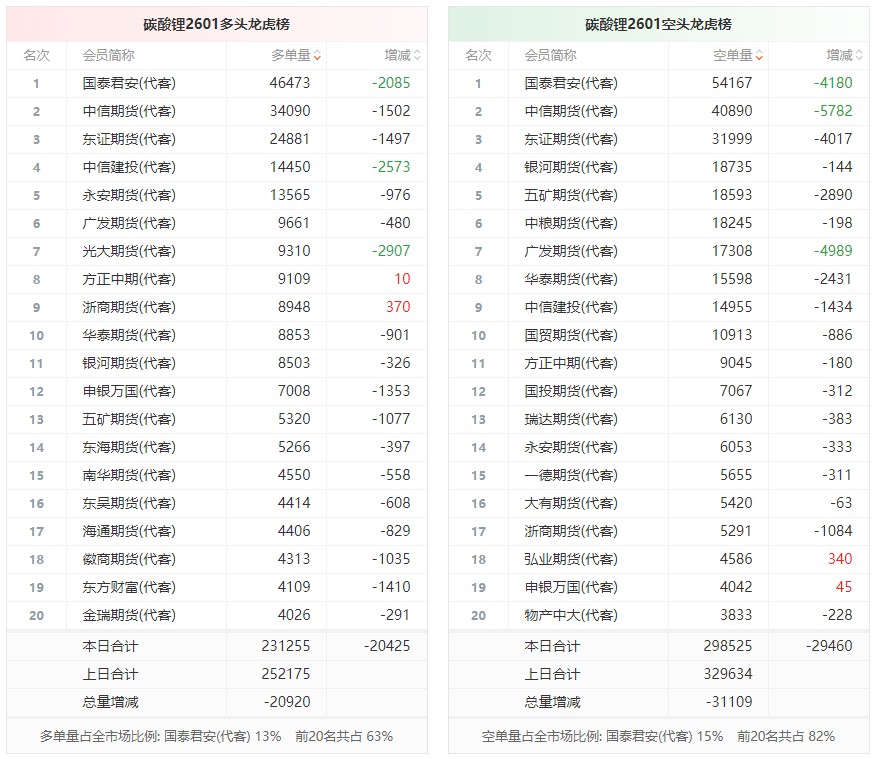Select 华泰期货(代客) in short table

pyautogui.click(x=571, y=279)
